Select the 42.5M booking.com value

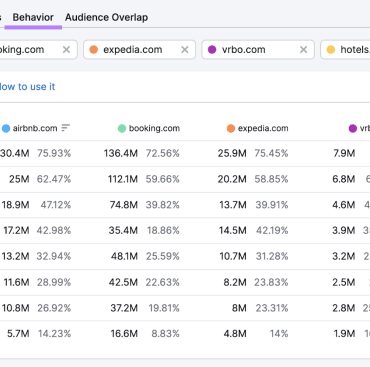pos(123,282)
